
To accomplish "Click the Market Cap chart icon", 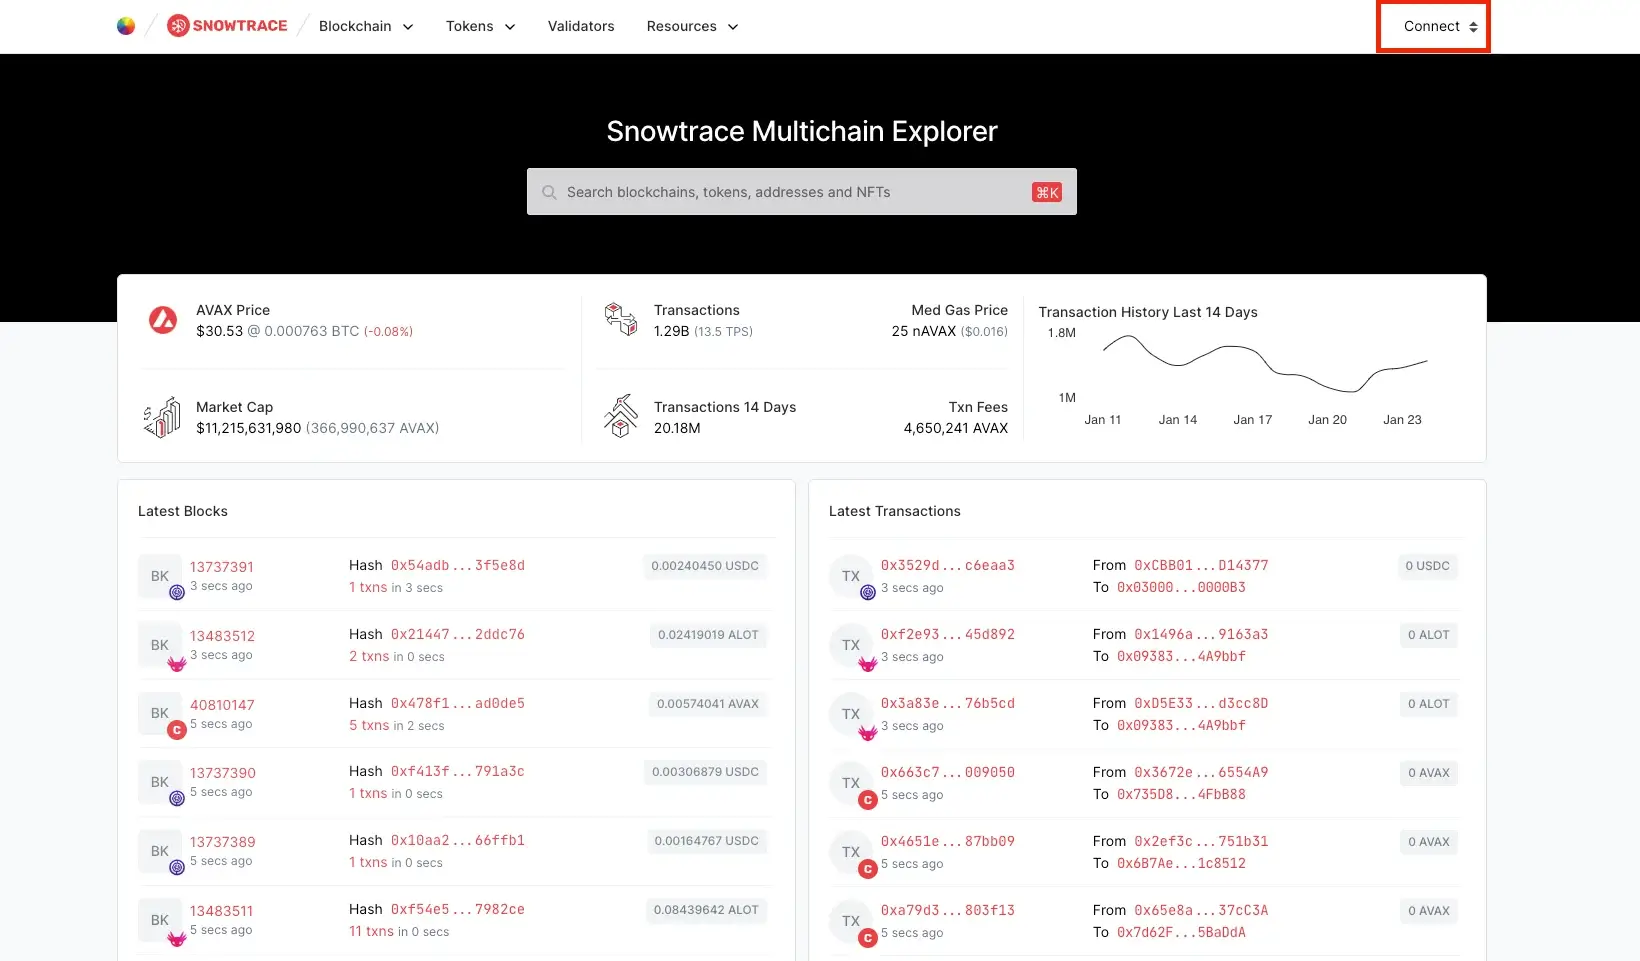I will coord(162,417).
